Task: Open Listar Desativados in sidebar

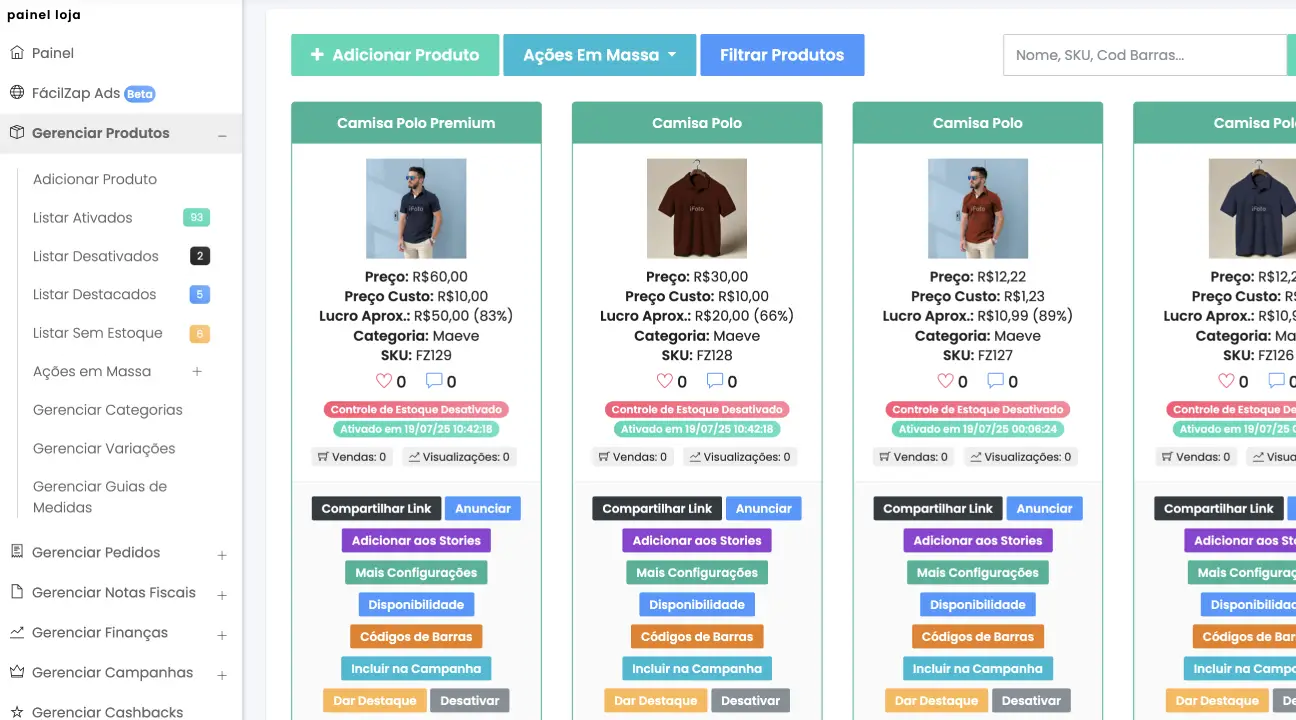Action: pos(96,256)
